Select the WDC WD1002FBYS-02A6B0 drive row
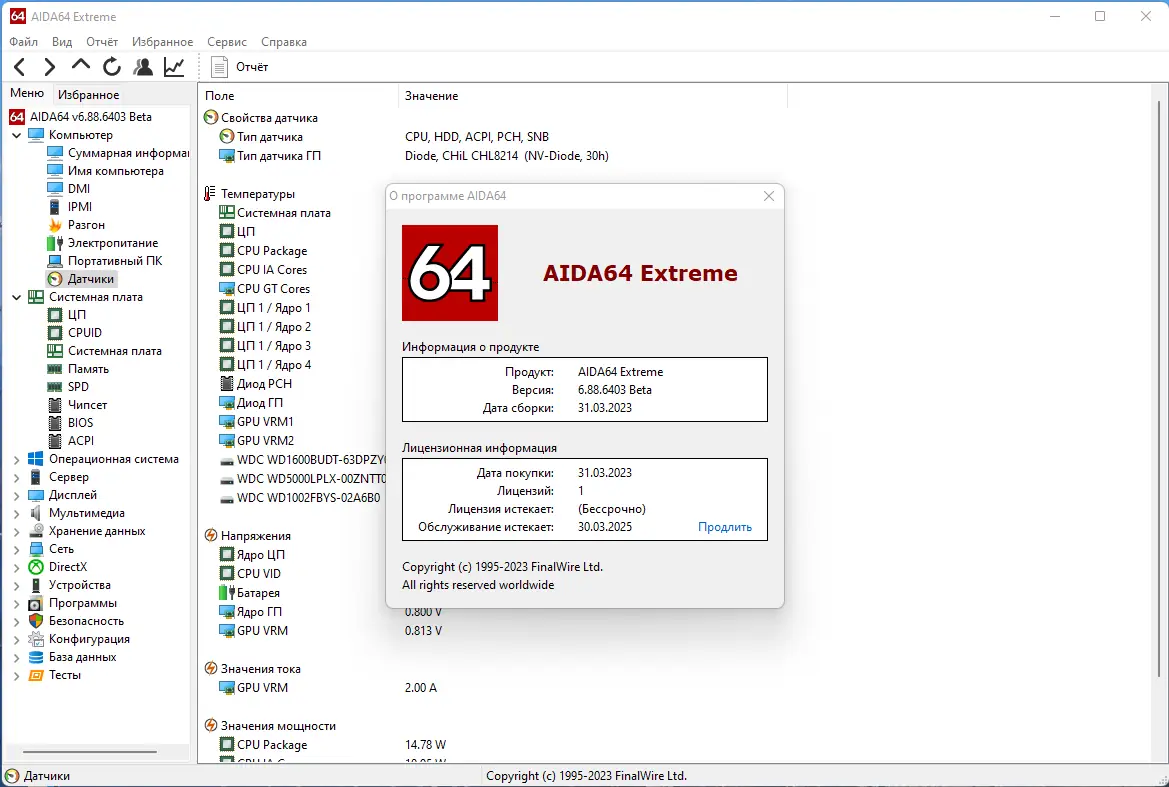 click(300, 498)
